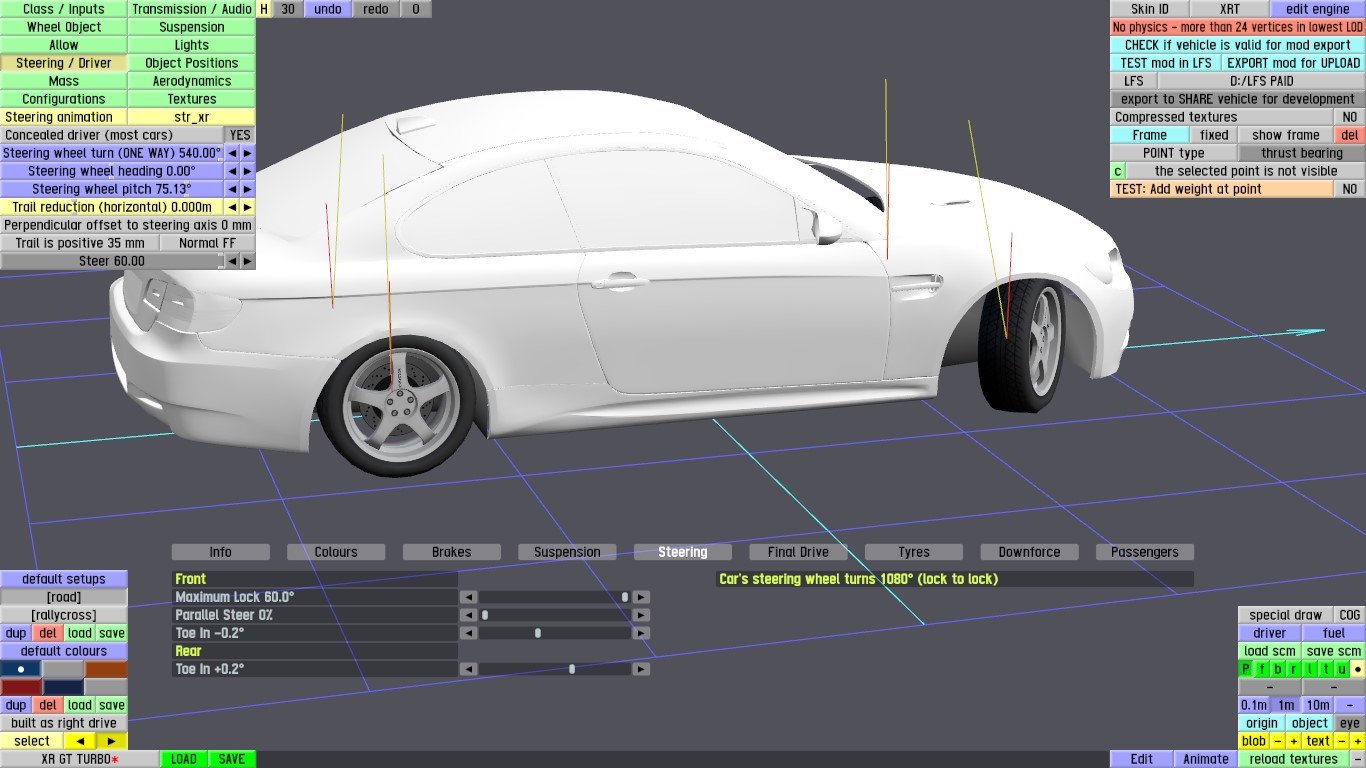
Task: Click left arrow beside Trail reduction
Action: 232,207
